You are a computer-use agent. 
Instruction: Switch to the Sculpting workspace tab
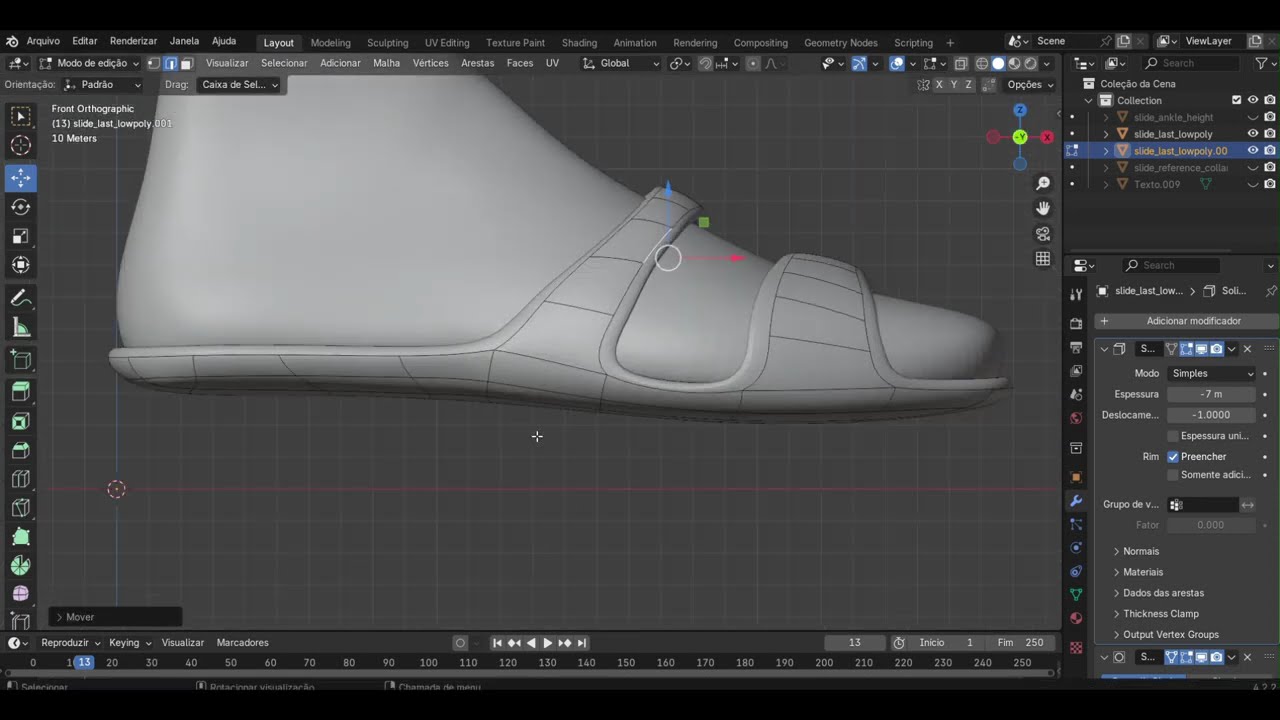pos(387,43)
